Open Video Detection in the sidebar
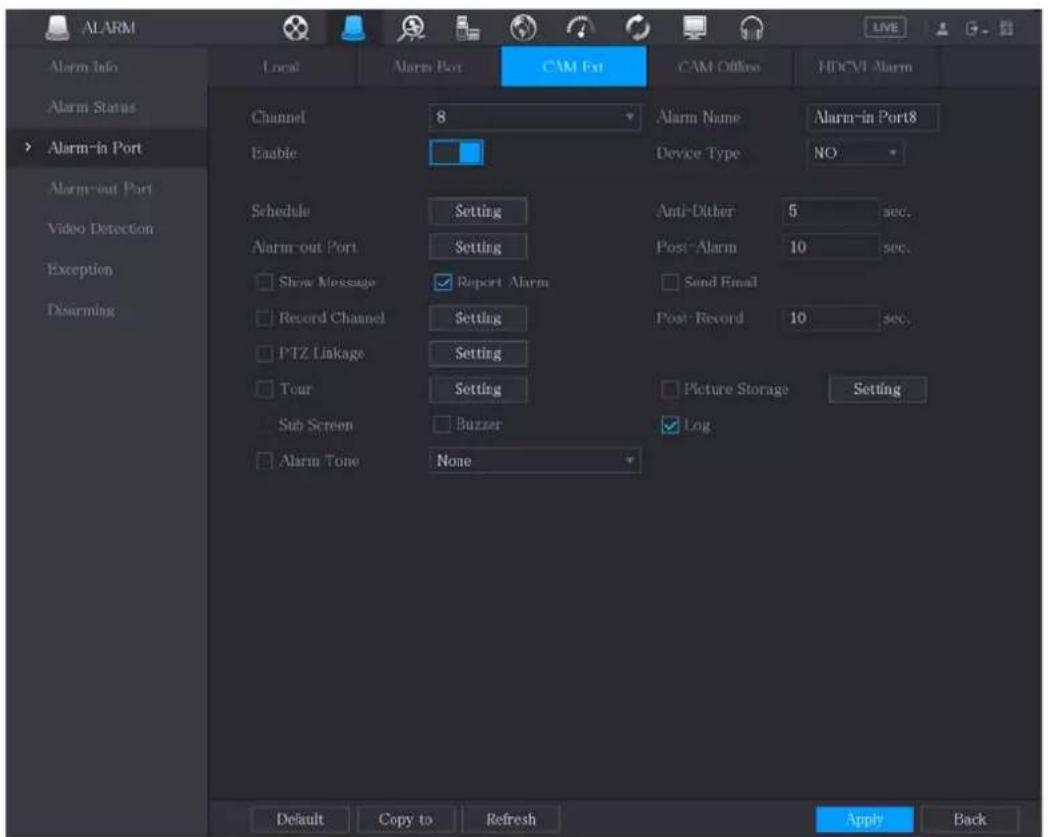The width and height of the screenshot is (1048, 837). pos(100,229)
